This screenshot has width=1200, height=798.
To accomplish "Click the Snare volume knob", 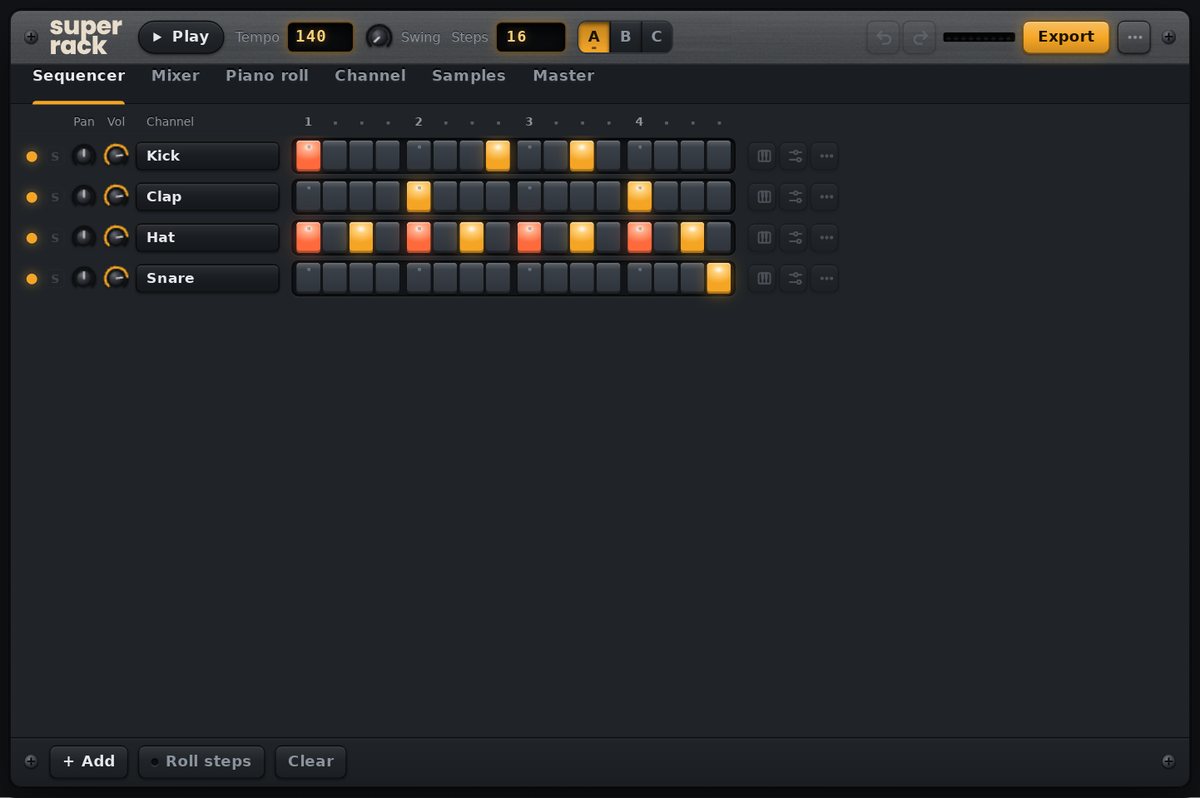I will (117, 279).
